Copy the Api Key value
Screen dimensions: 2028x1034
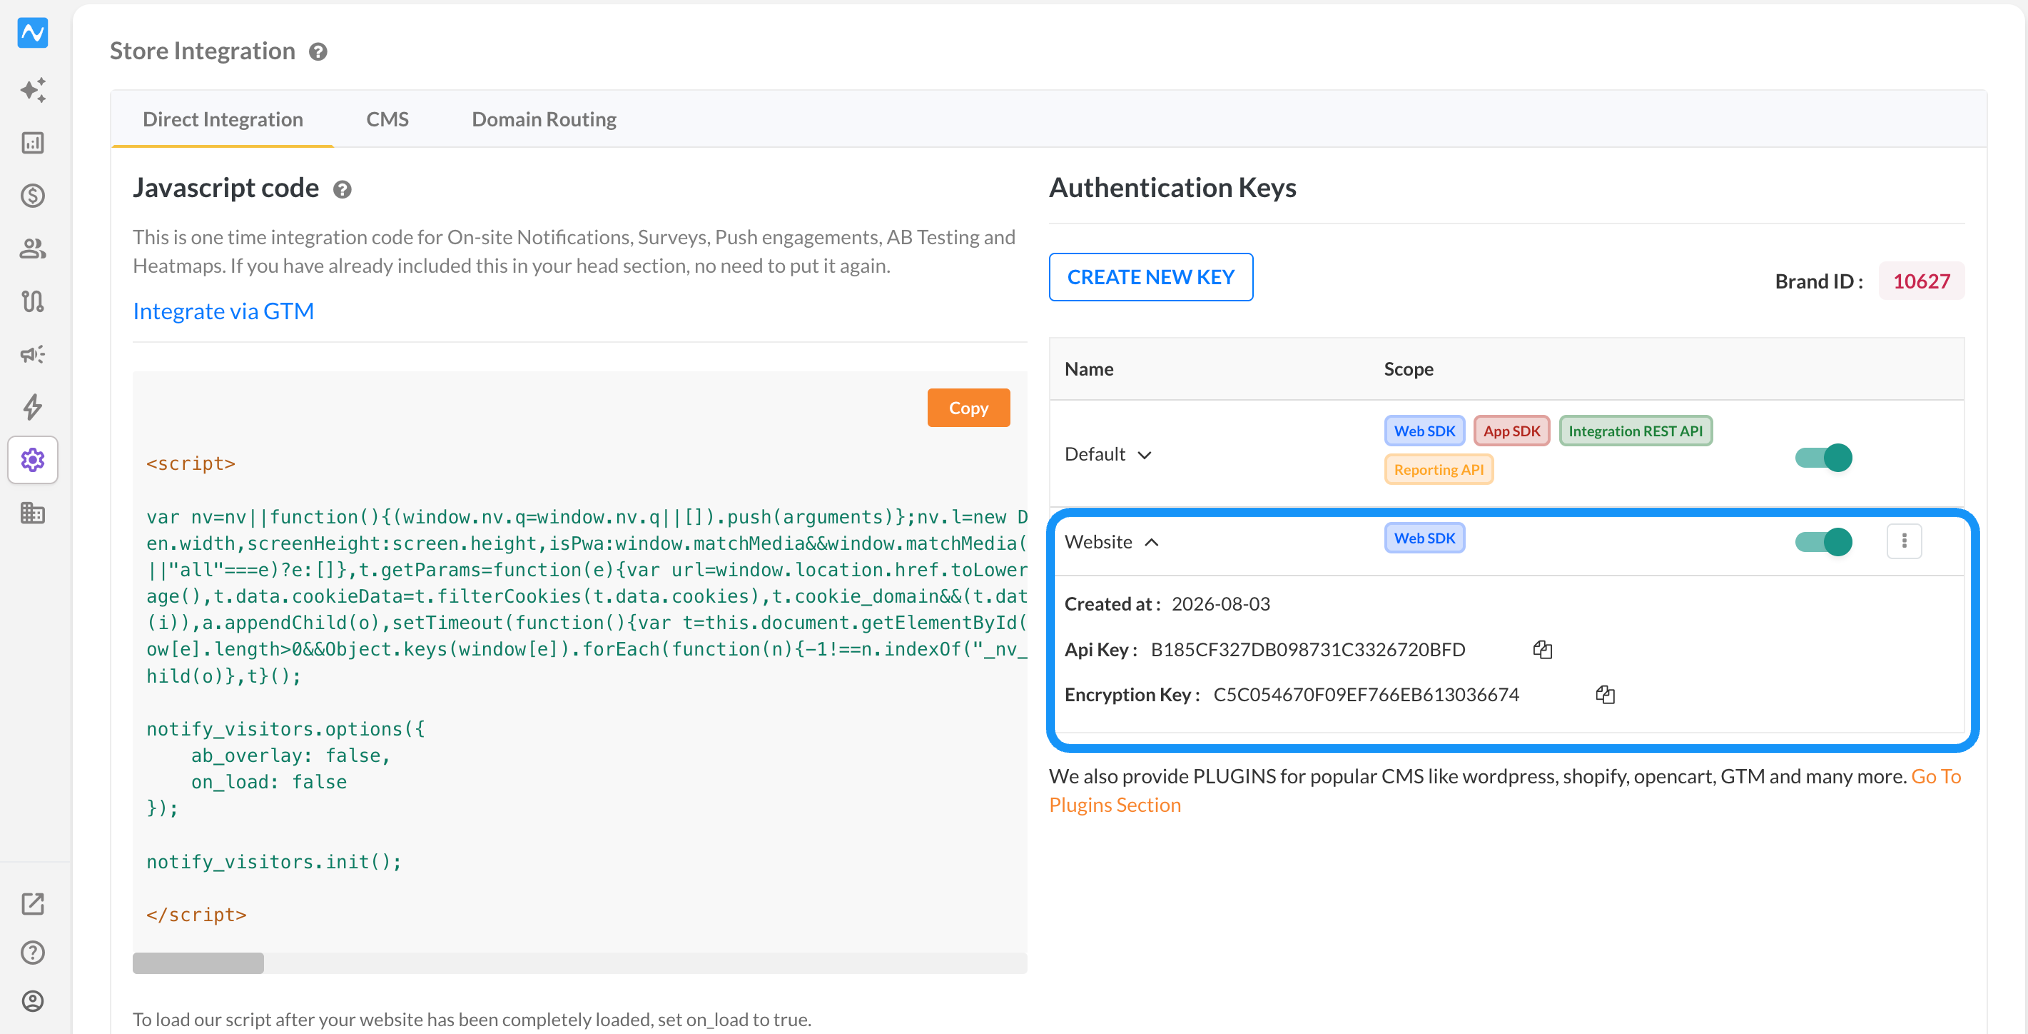pos(1543,650)
